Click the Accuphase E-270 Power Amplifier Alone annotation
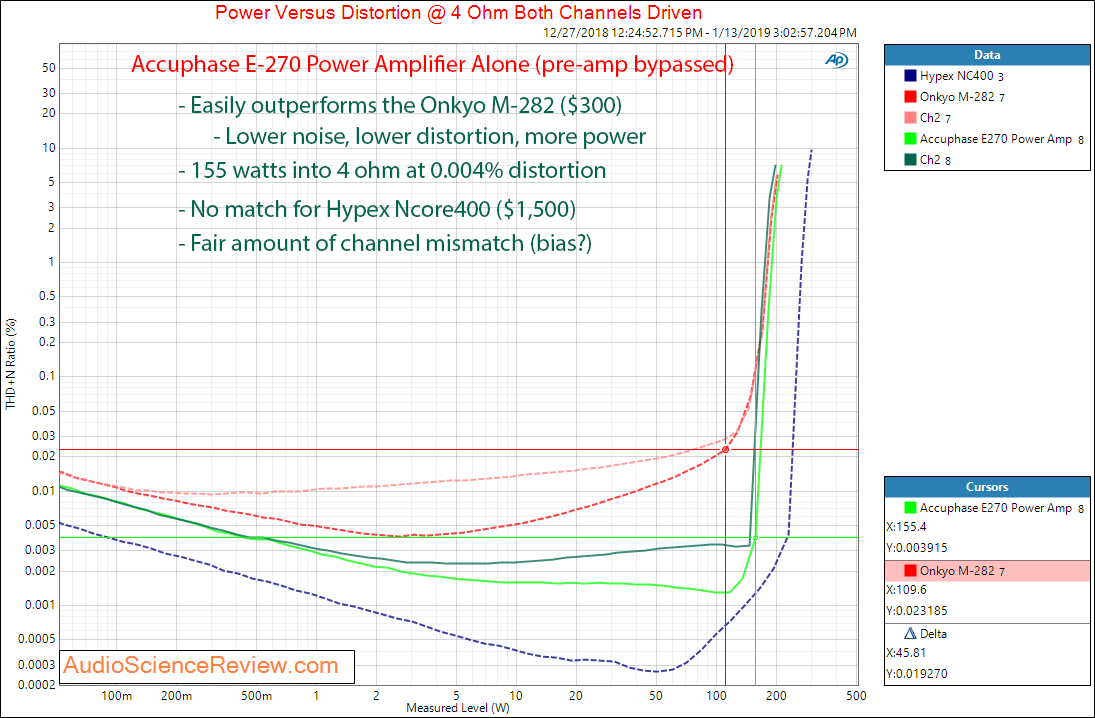Screen dimensions: 1095x718 (432, 64)
